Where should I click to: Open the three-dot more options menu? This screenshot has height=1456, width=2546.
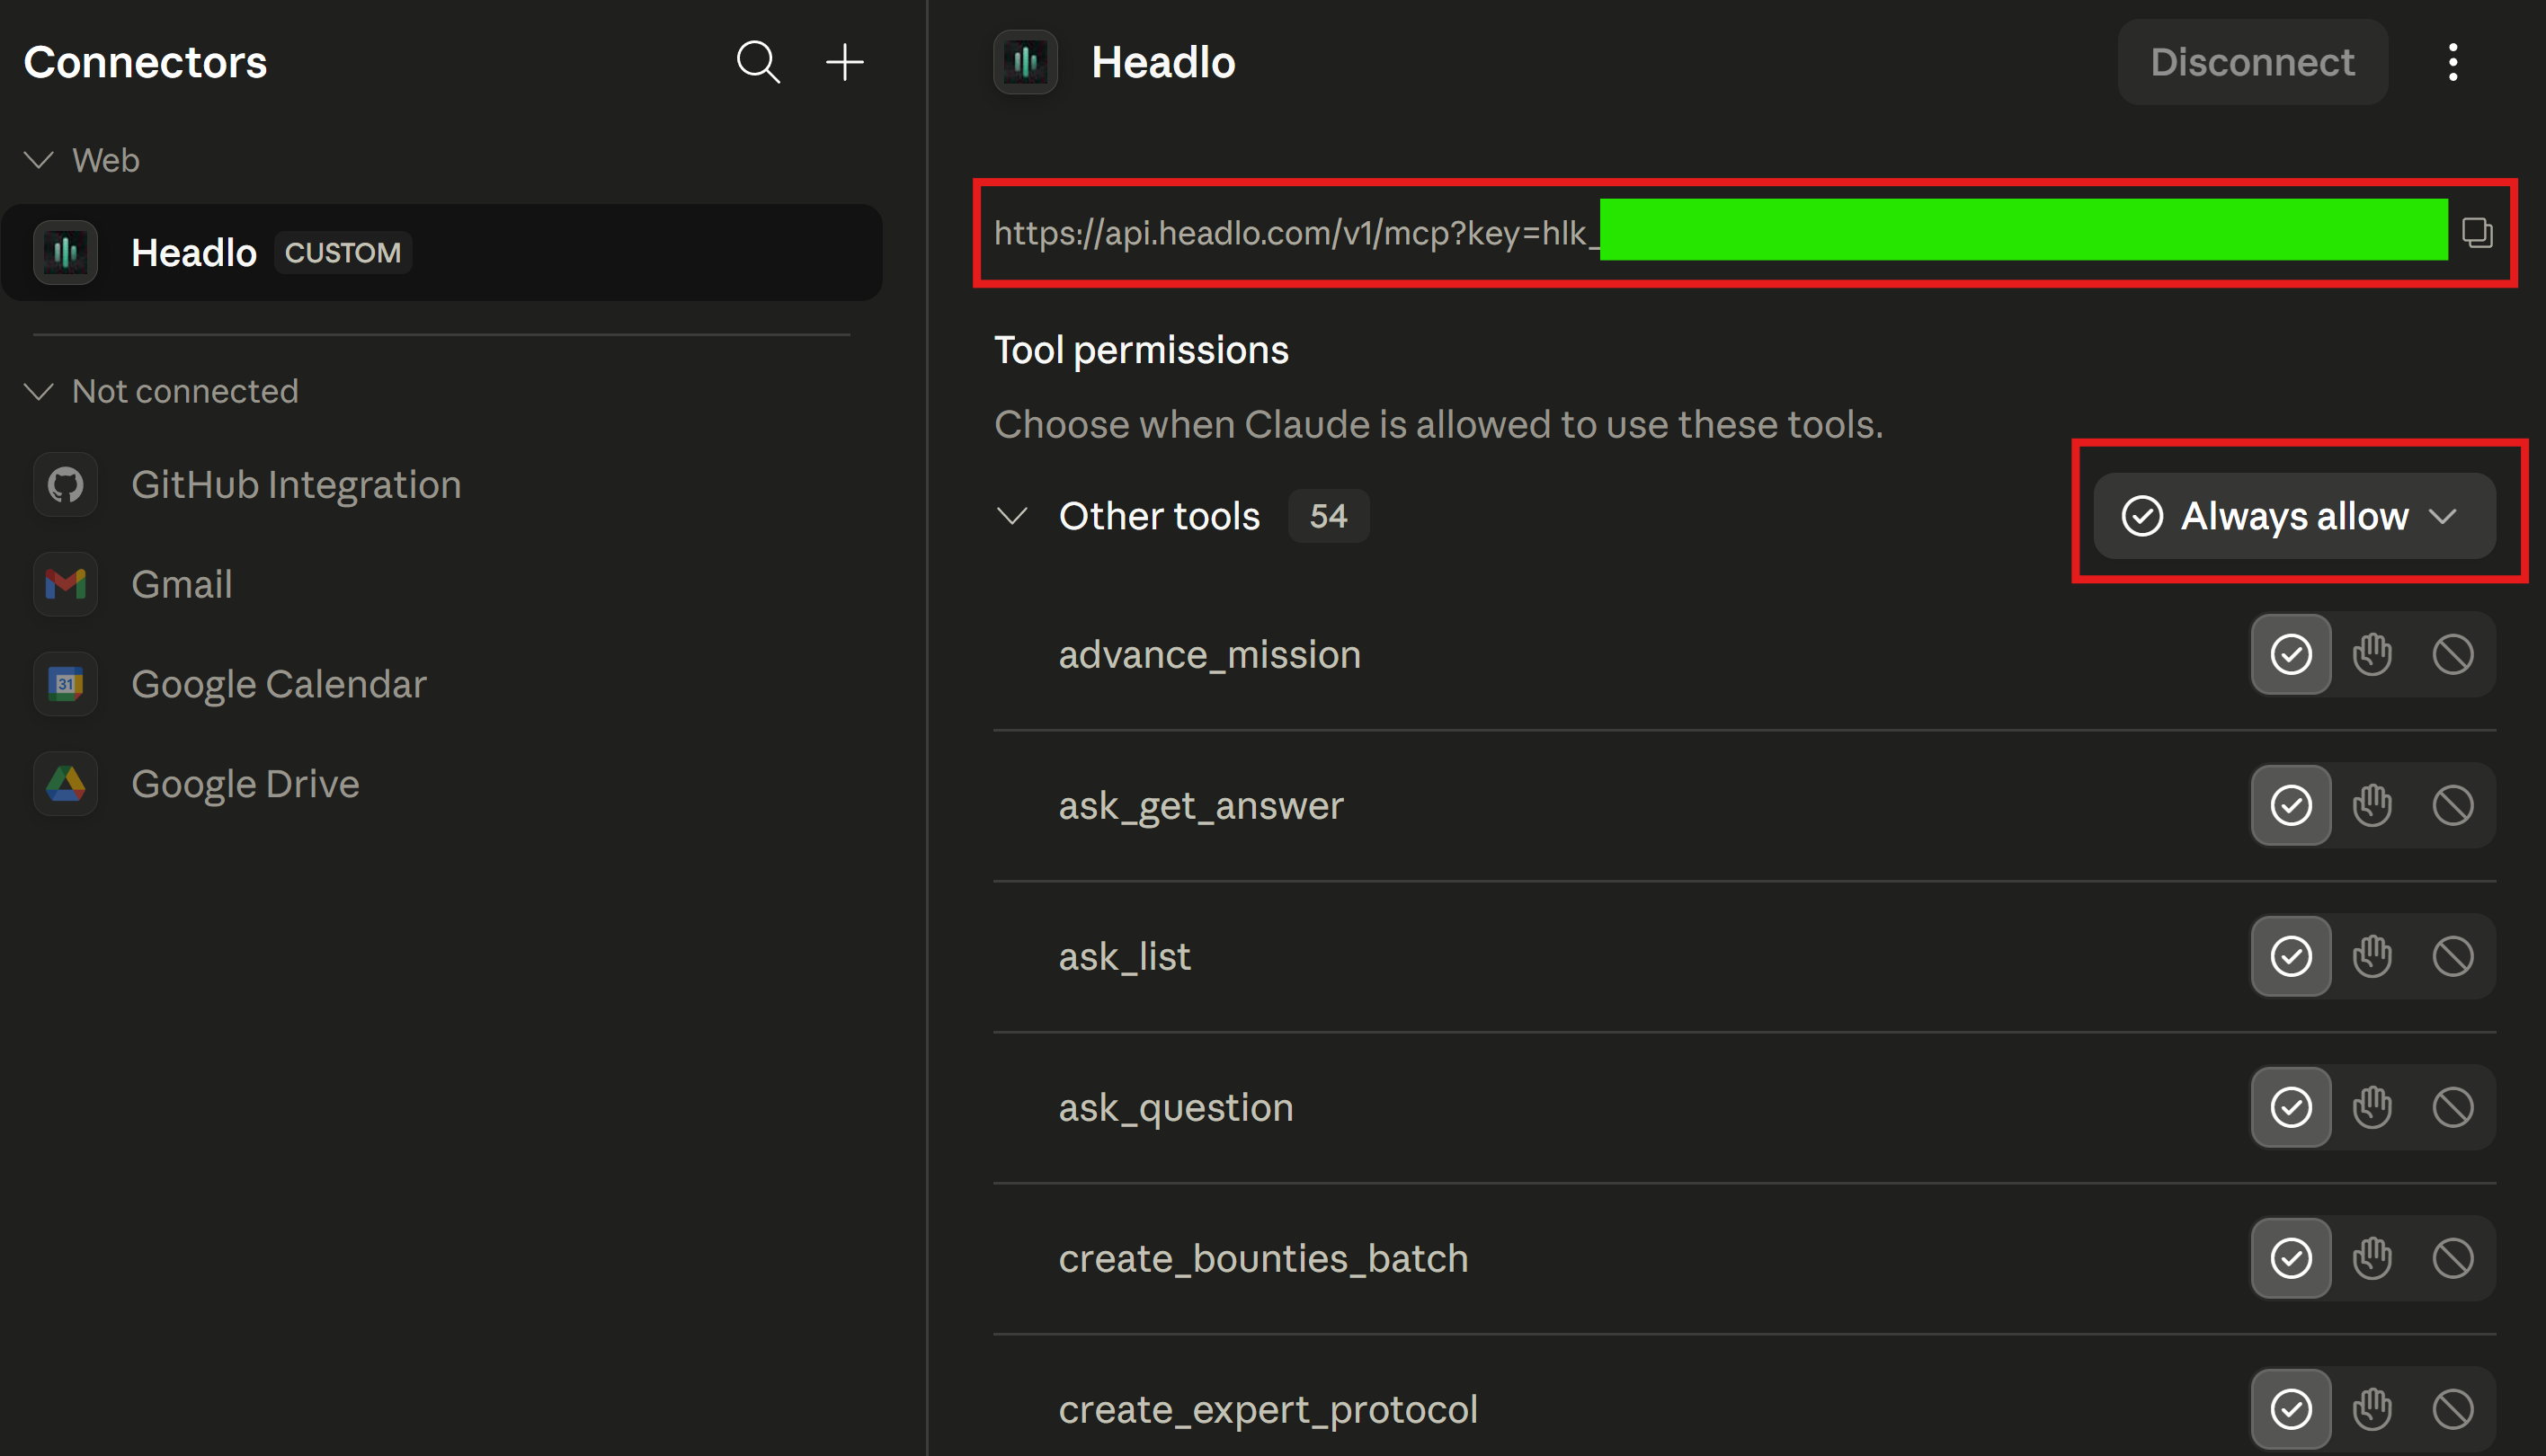tap(2452, 62)
